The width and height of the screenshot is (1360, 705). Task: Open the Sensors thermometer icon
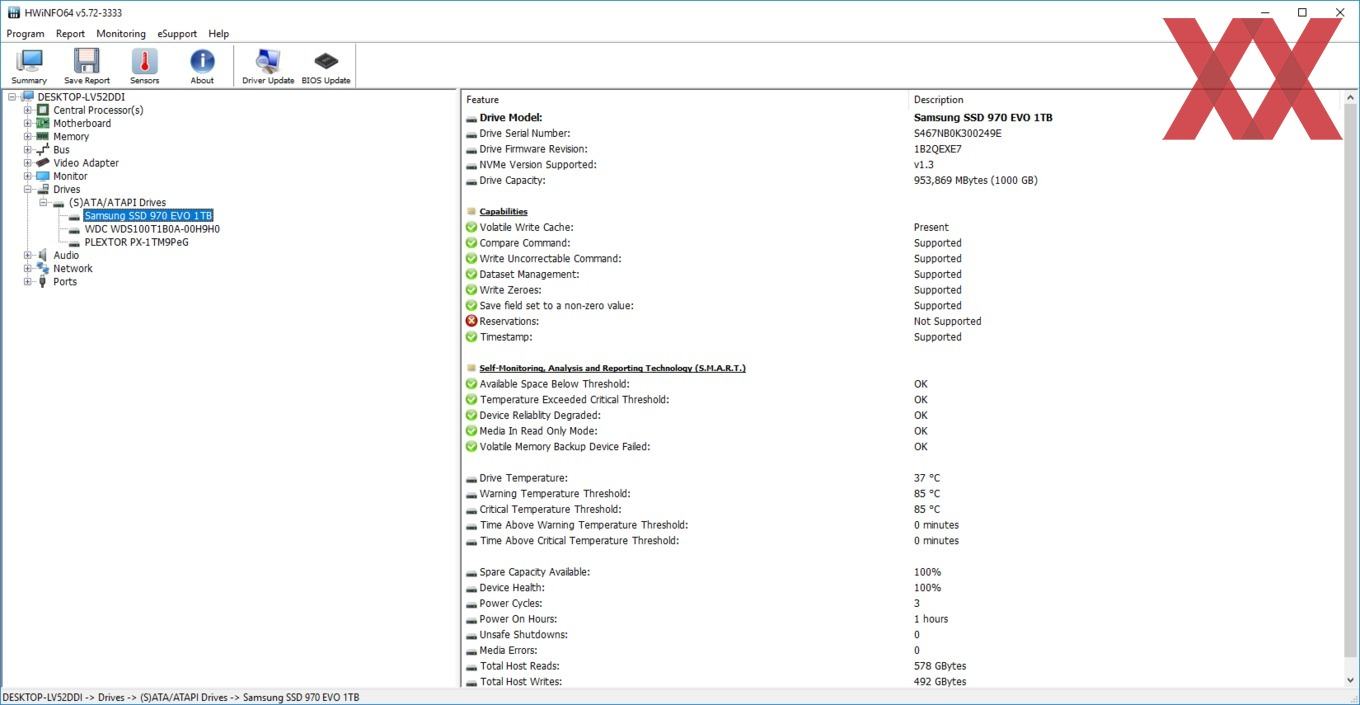coord(144,67)
